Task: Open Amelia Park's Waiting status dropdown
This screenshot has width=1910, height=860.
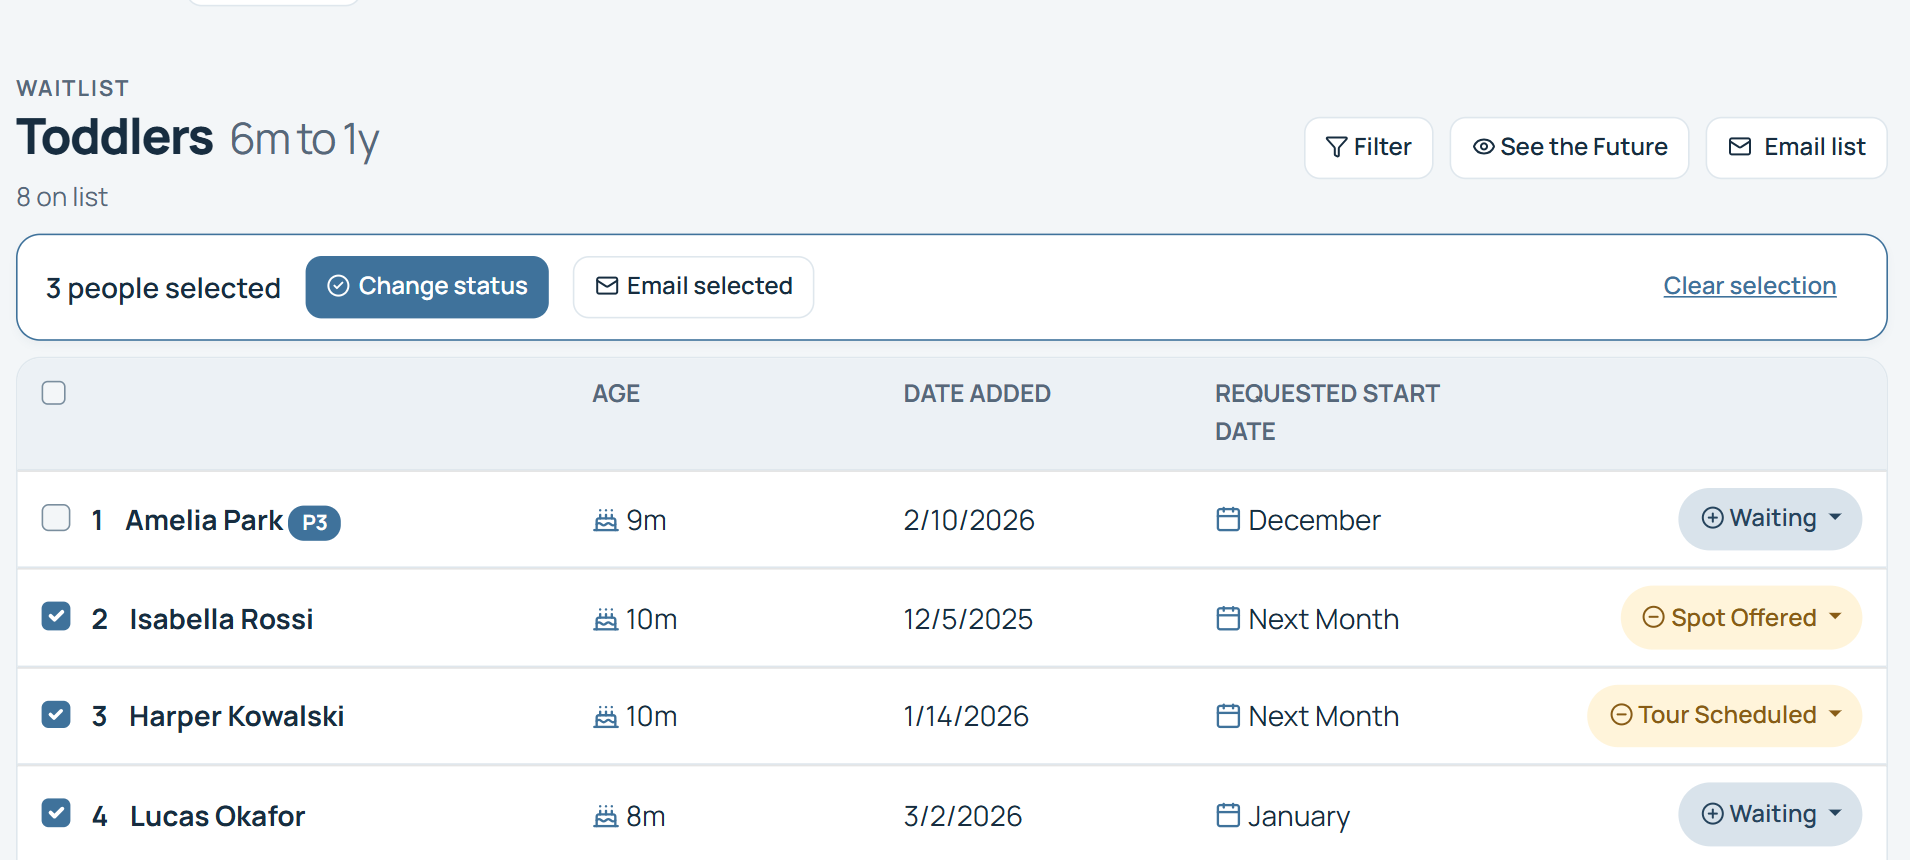Action: 1769,518
